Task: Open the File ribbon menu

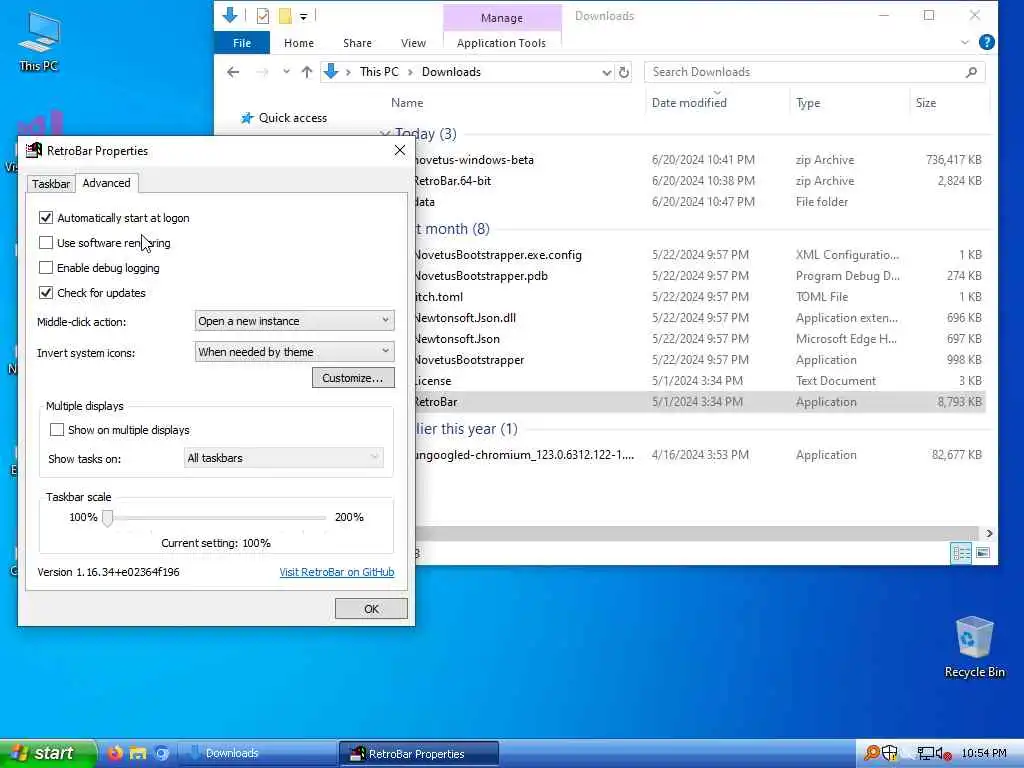Action: coord(242,43)
